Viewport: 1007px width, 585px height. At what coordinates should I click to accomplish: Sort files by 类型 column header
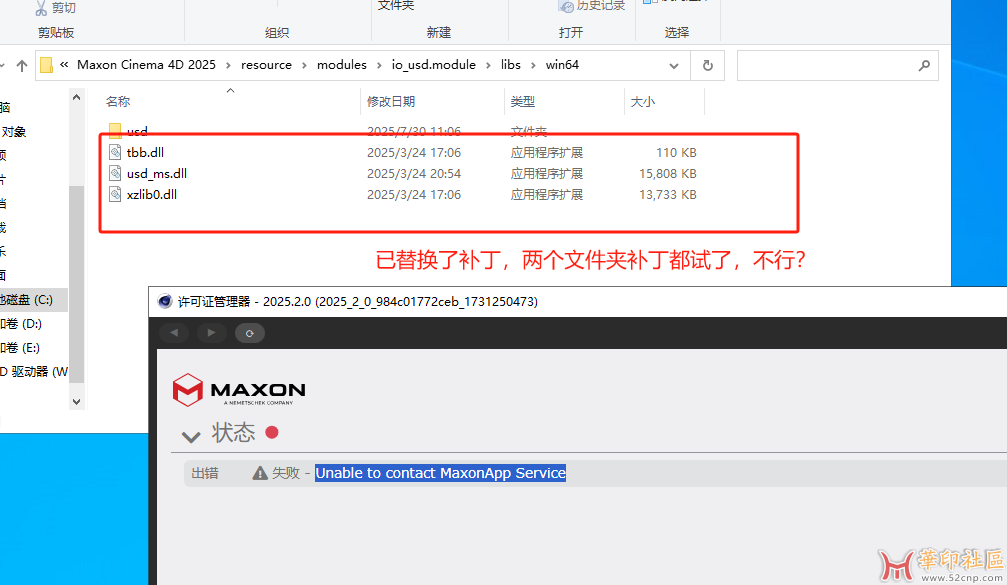click(523, 101)
